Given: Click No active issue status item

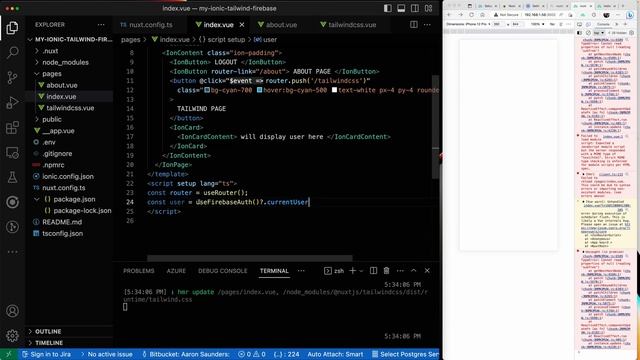Looking at the screenshot, I should point(107,354).
